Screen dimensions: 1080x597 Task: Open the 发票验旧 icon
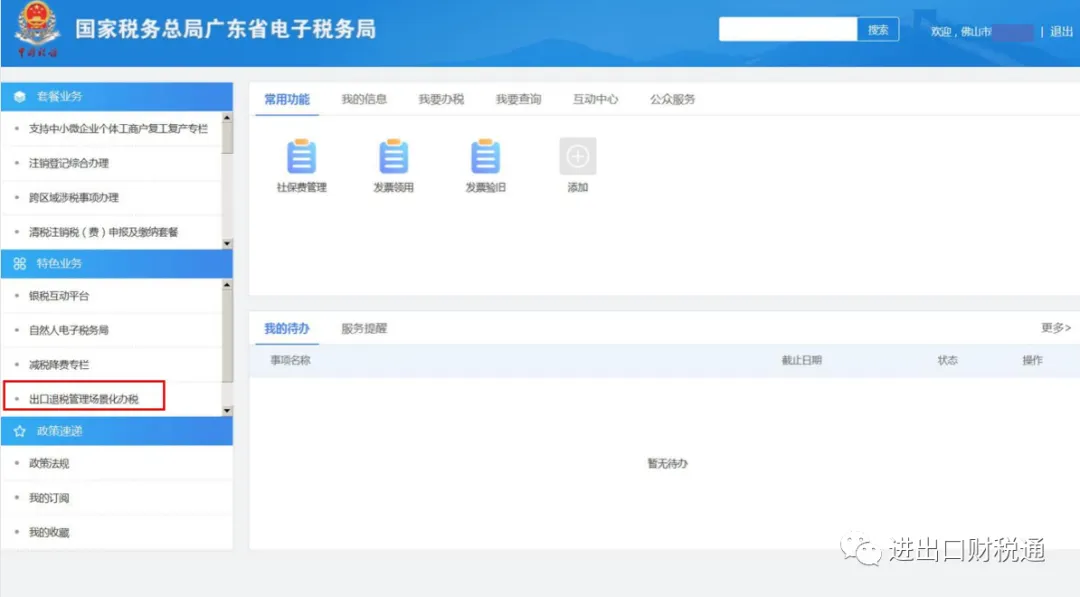click(x=485, y=157)
